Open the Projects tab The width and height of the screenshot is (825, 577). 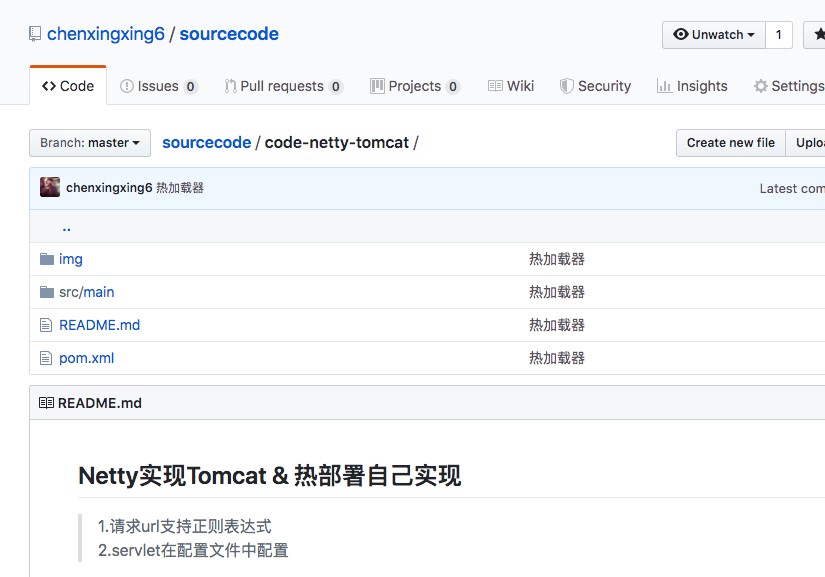(416, 86)
